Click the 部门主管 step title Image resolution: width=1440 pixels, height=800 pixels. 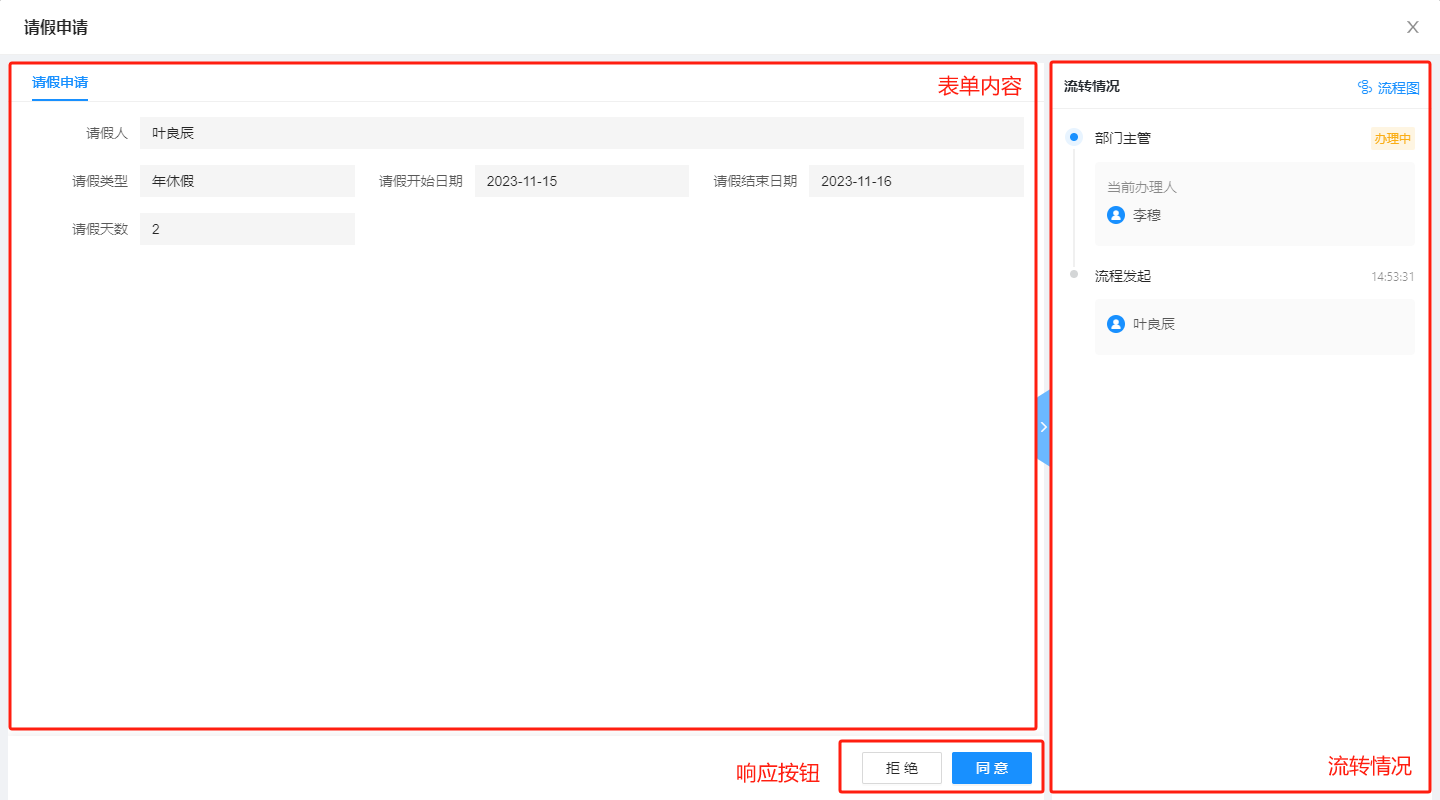click(1122, 138)
